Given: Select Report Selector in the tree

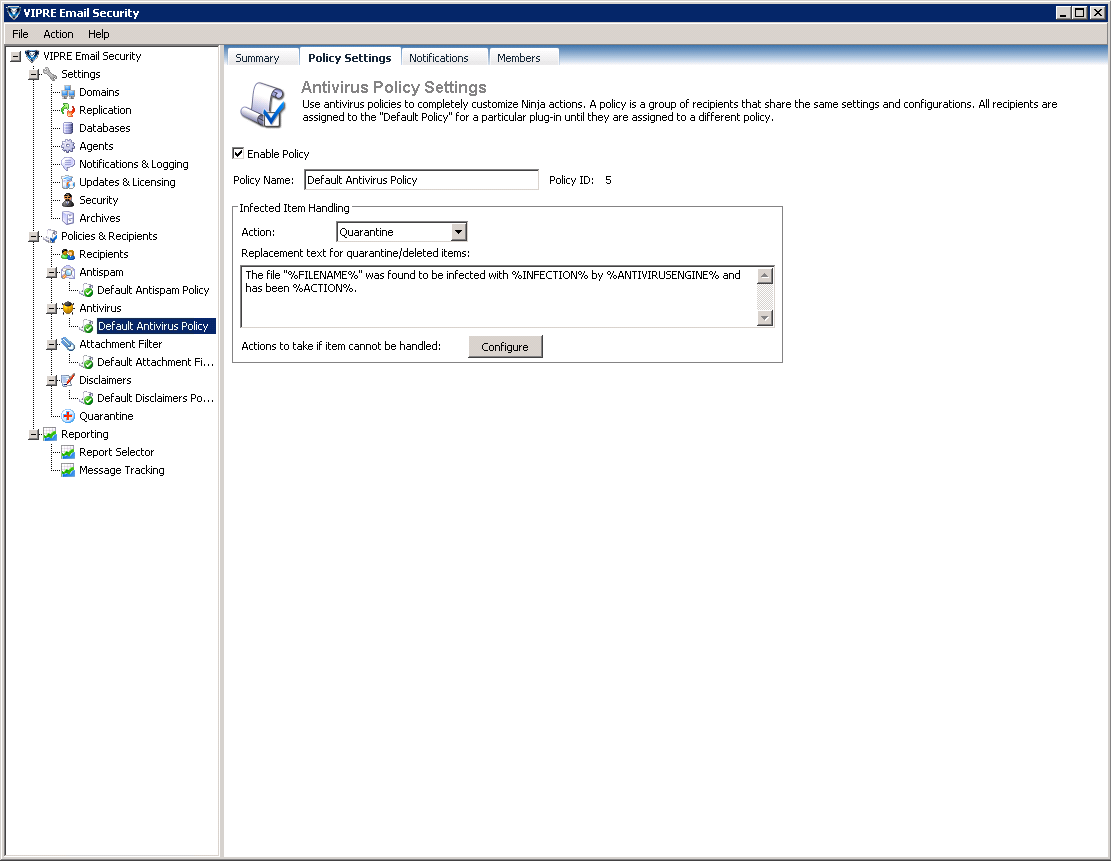Looking at the screenshot, I should 116,452.
